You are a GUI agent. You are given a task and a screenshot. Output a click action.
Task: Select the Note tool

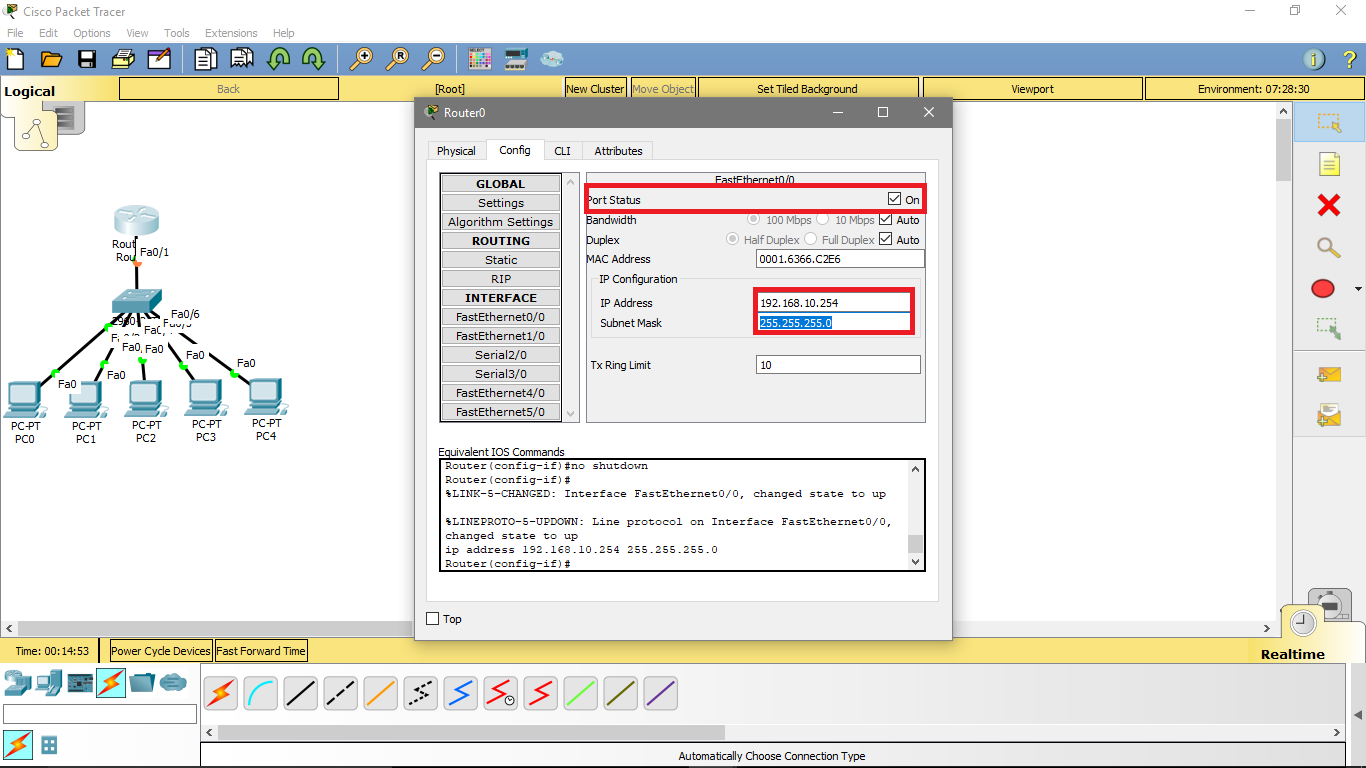pos(1329,164)
